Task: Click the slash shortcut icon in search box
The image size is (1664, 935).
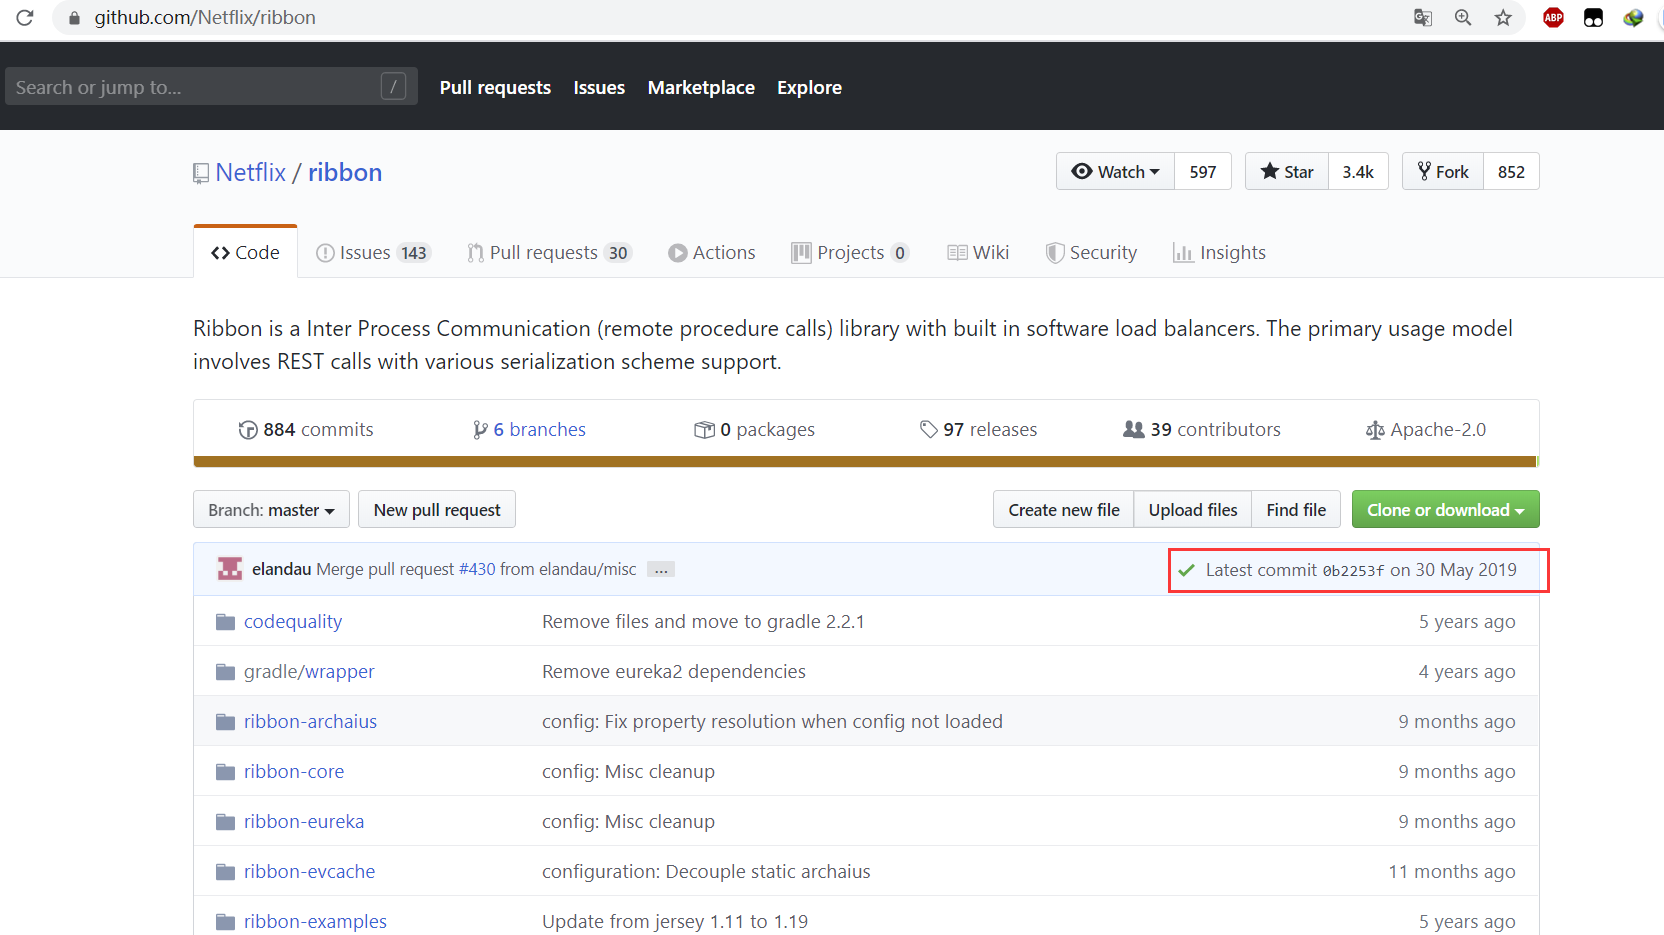Action: click(x=393, y=86)
